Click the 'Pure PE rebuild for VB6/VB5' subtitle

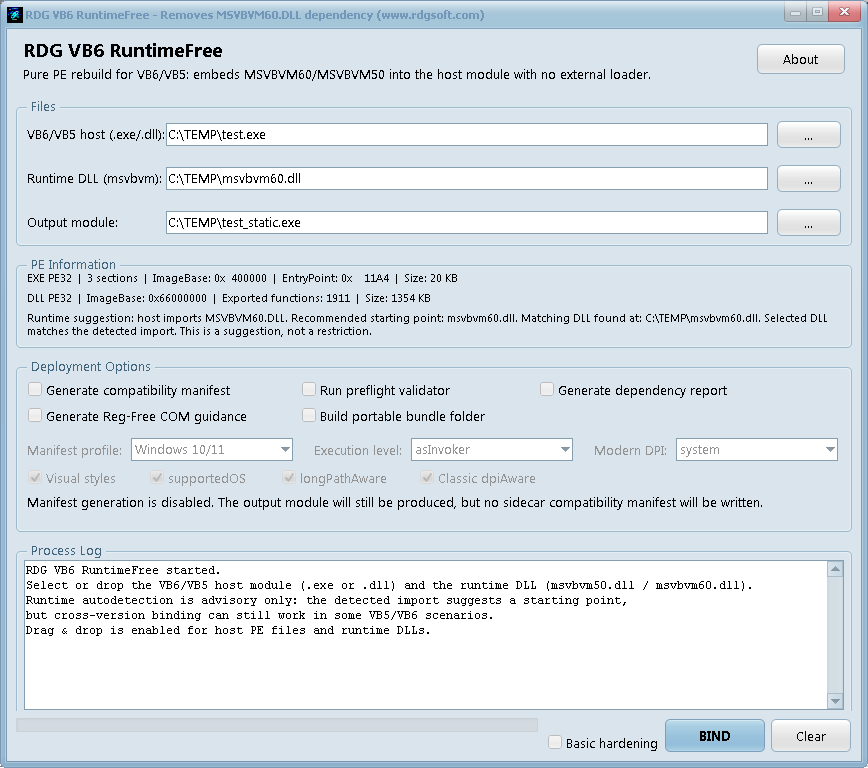[x=337, y=75]
